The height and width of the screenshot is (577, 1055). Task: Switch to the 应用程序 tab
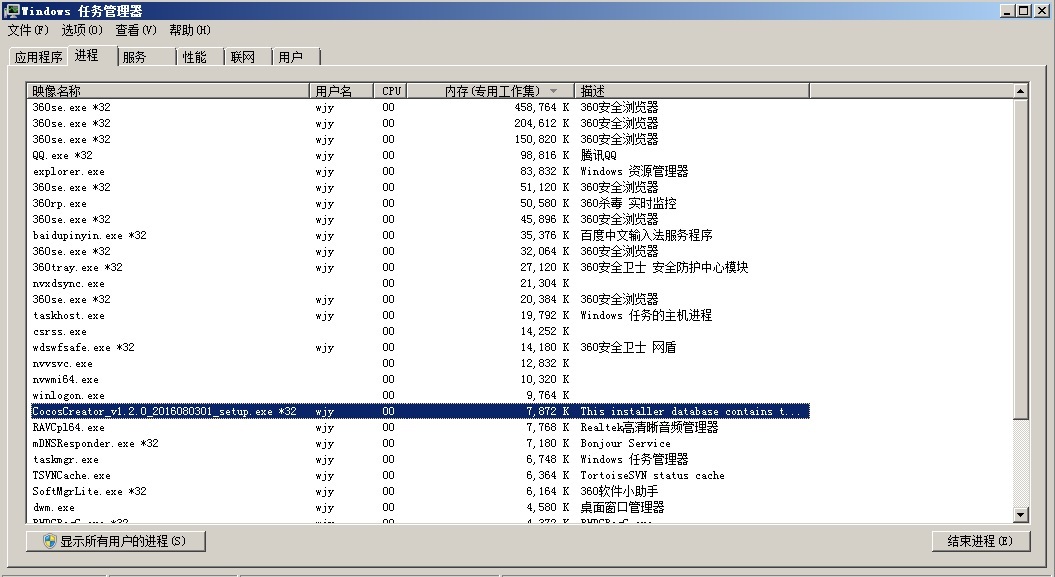[38, 57]
